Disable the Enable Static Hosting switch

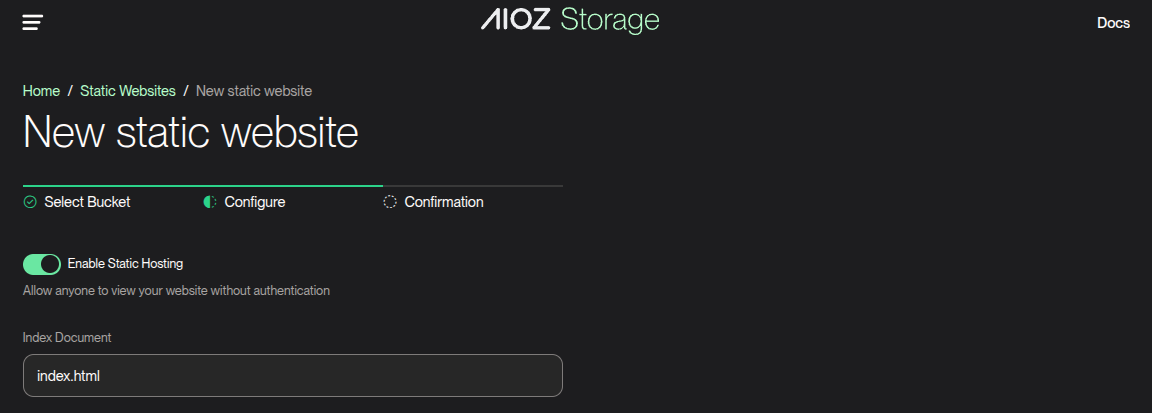42,264
